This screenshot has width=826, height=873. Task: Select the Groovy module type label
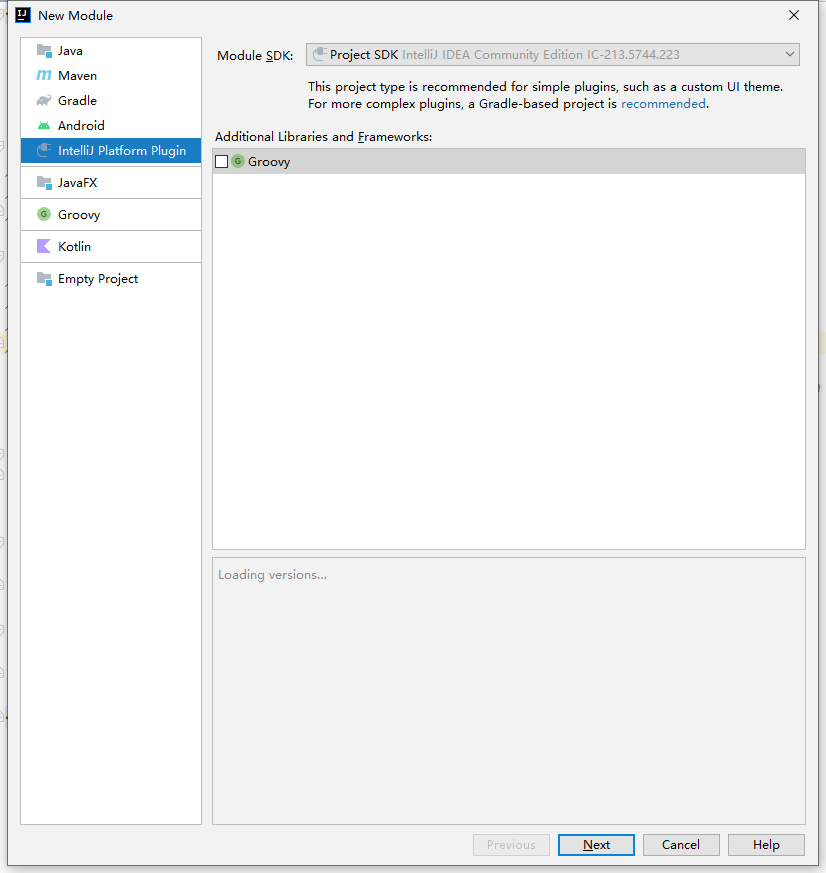coord(79,215)
